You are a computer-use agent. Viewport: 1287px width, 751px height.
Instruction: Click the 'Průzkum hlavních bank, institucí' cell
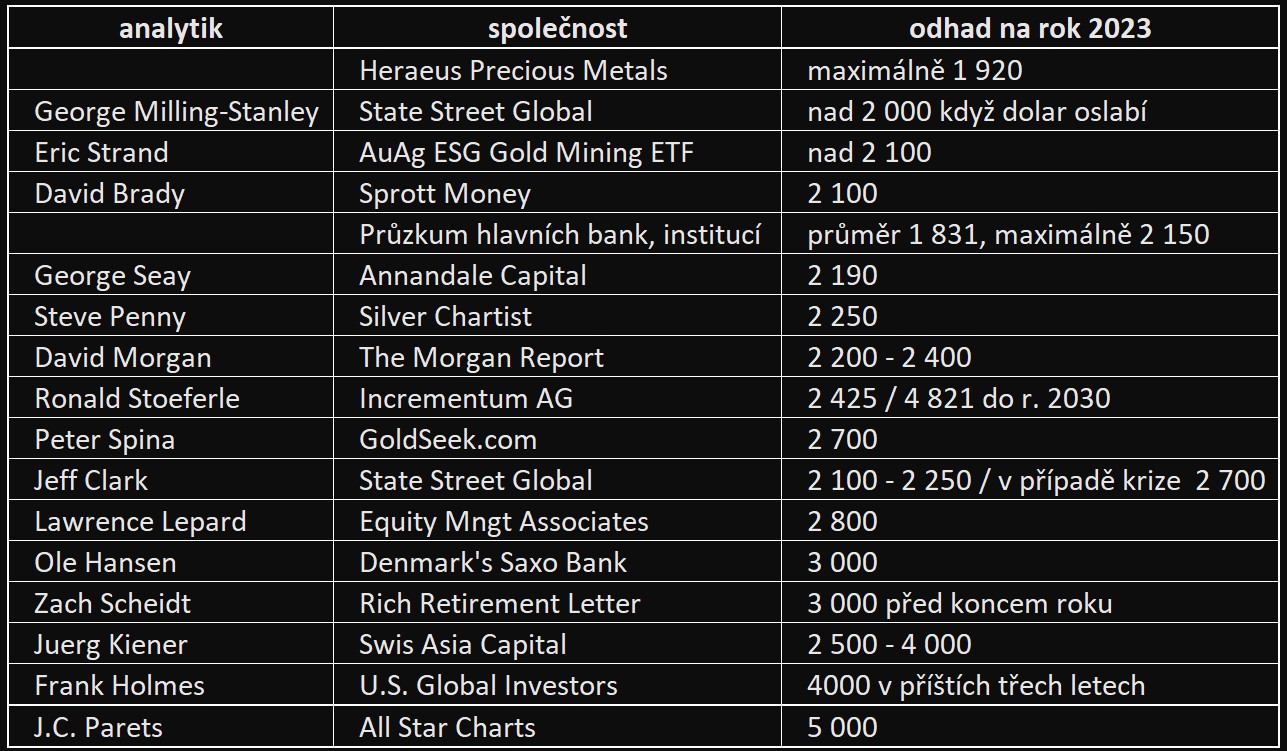pyautogui.click(x=557, y=234)
